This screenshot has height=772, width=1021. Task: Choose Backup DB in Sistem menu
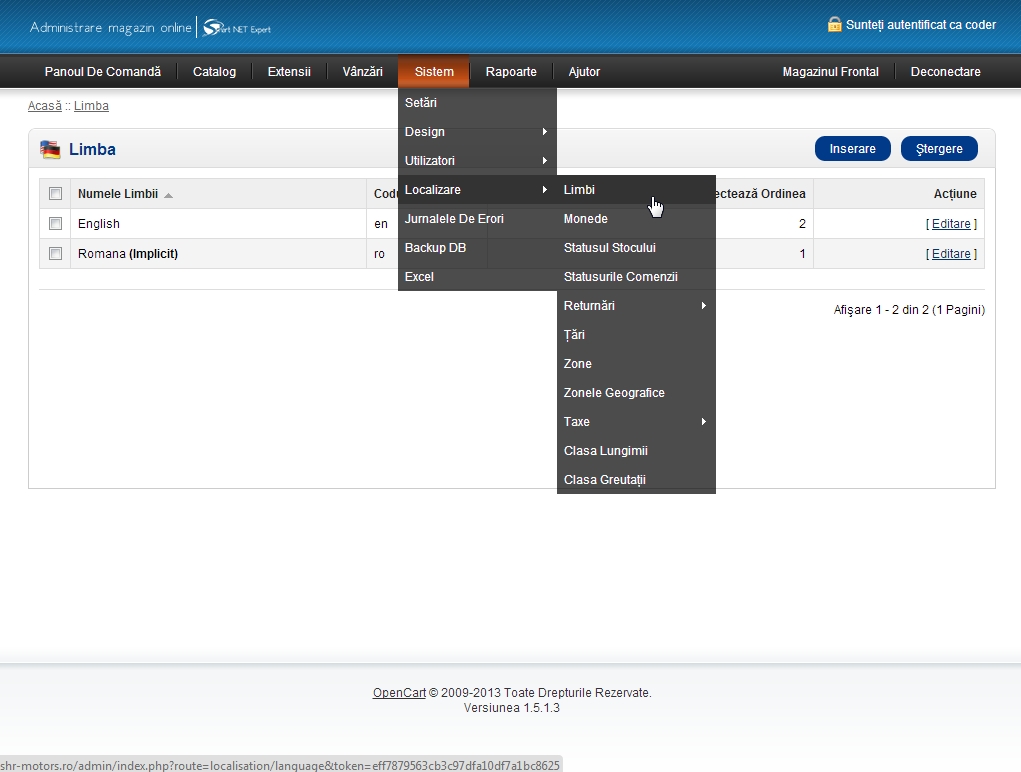click(x=435, y=248)
